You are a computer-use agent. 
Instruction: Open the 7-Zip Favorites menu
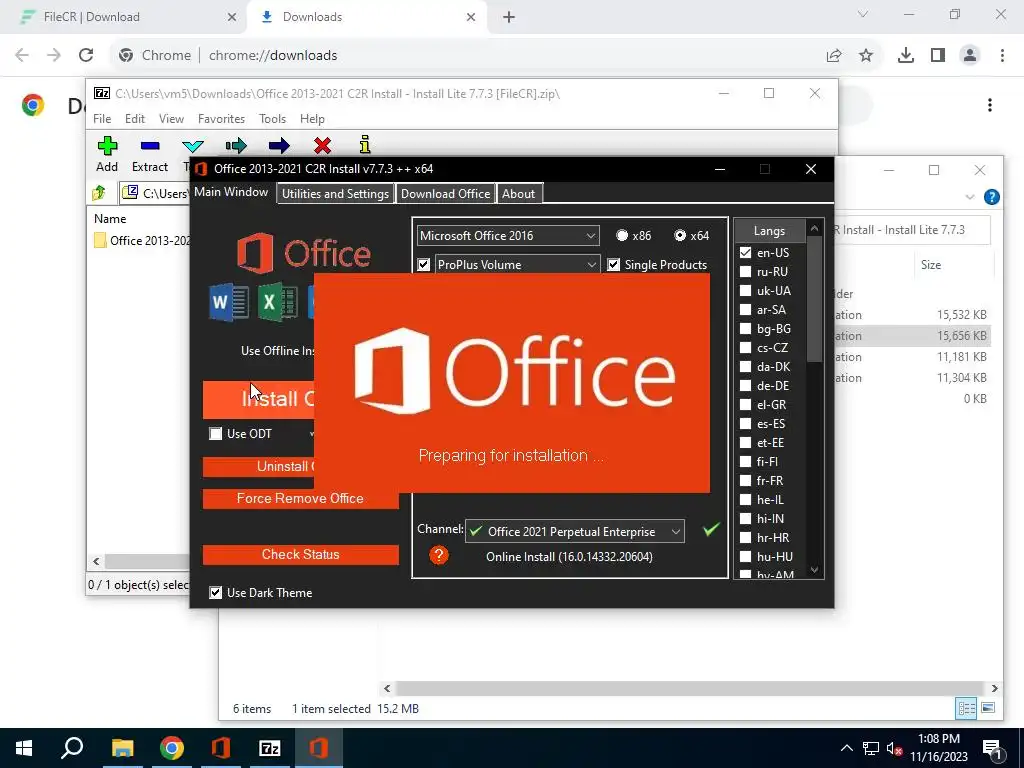[x=221, y=119]
